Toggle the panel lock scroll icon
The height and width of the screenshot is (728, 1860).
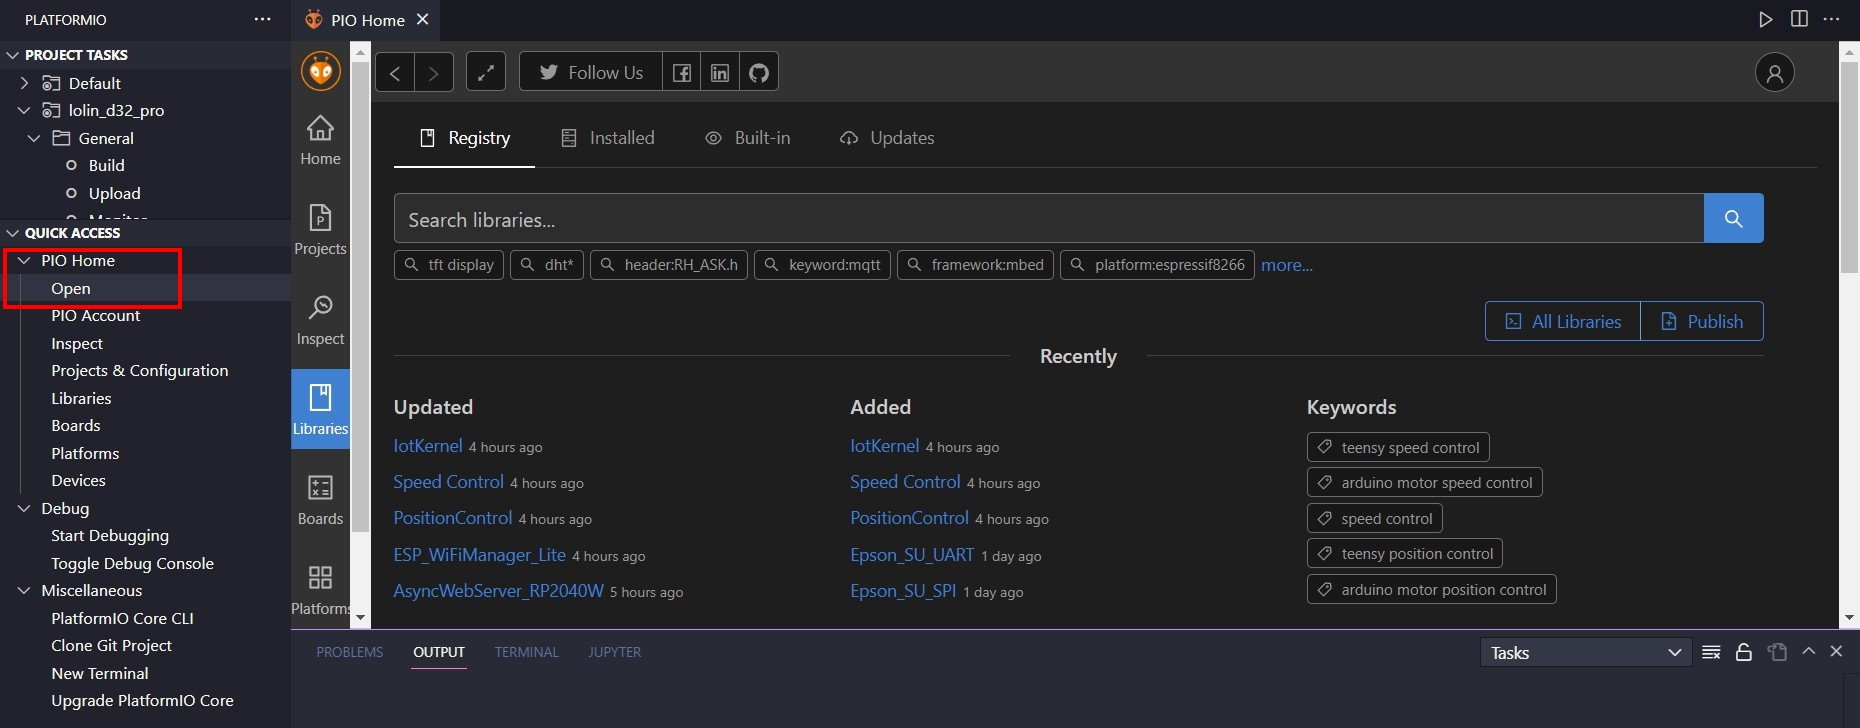coord(1743,652)
